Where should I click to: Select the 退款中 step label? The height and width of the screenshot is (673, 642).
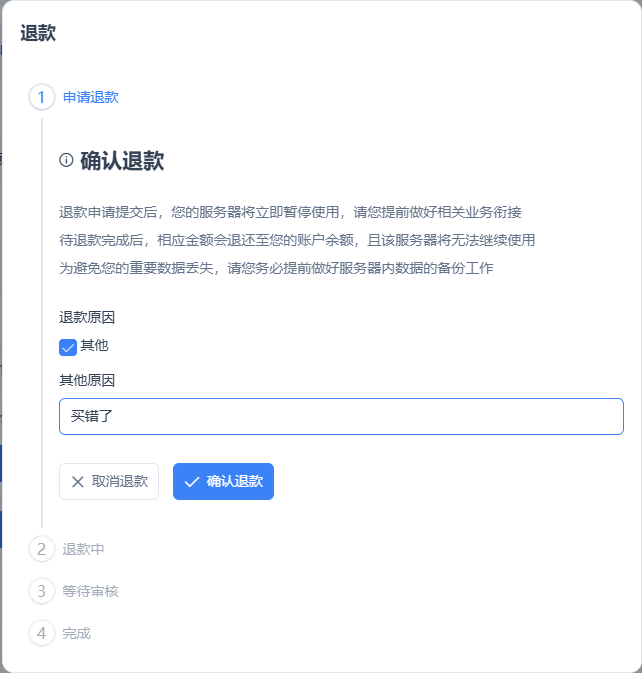pyautogui.click(x=83, y=549)
